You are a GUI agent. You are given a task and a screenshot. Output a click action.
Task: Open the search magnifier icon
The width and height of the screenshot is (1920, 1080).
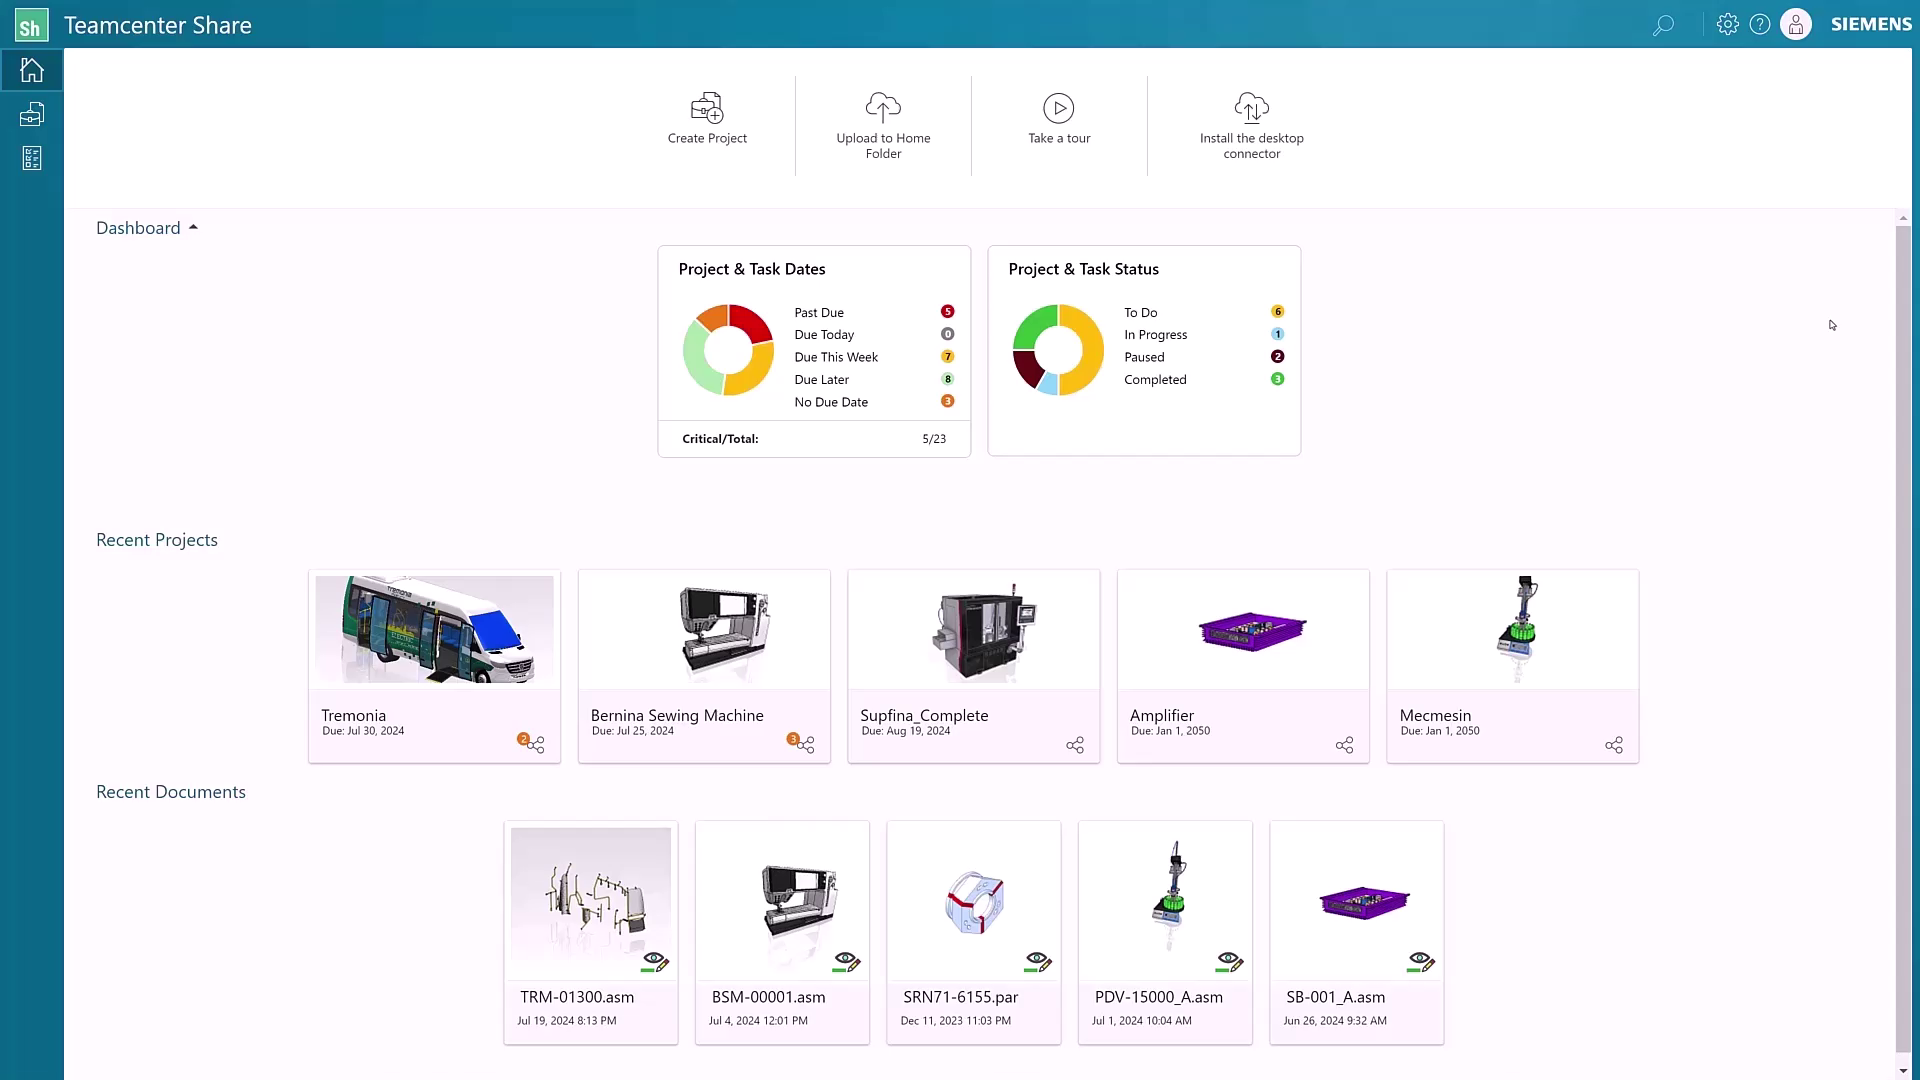tap(1663, 25)
